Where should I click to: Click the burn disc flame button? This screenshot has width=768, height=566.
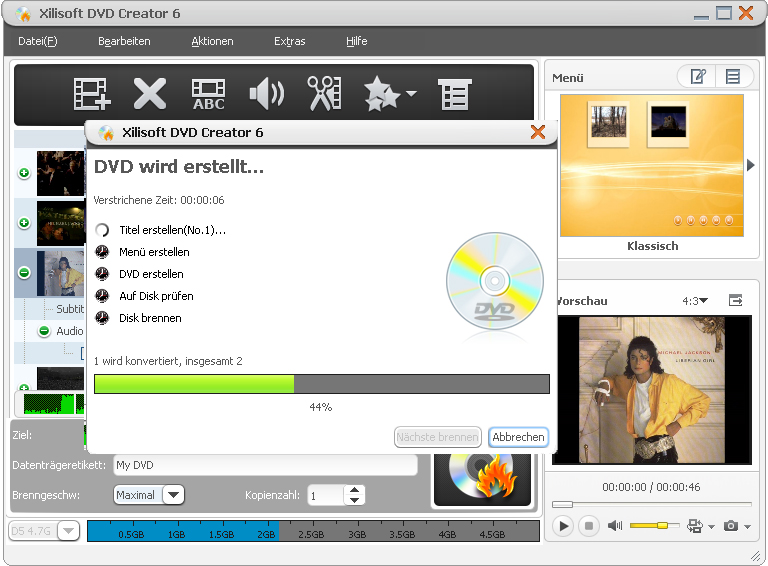point(482,480)
